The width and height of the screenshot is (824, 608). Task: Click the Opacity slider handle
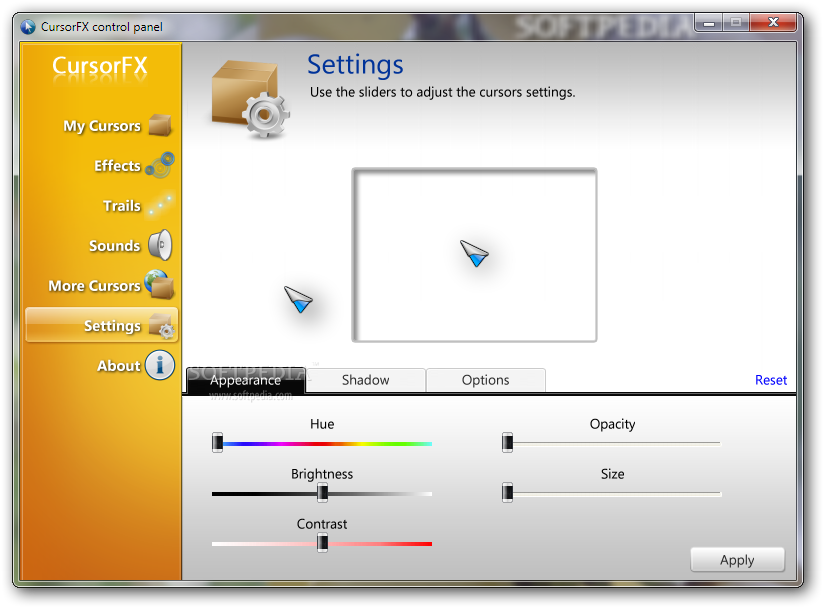point(507,442)
